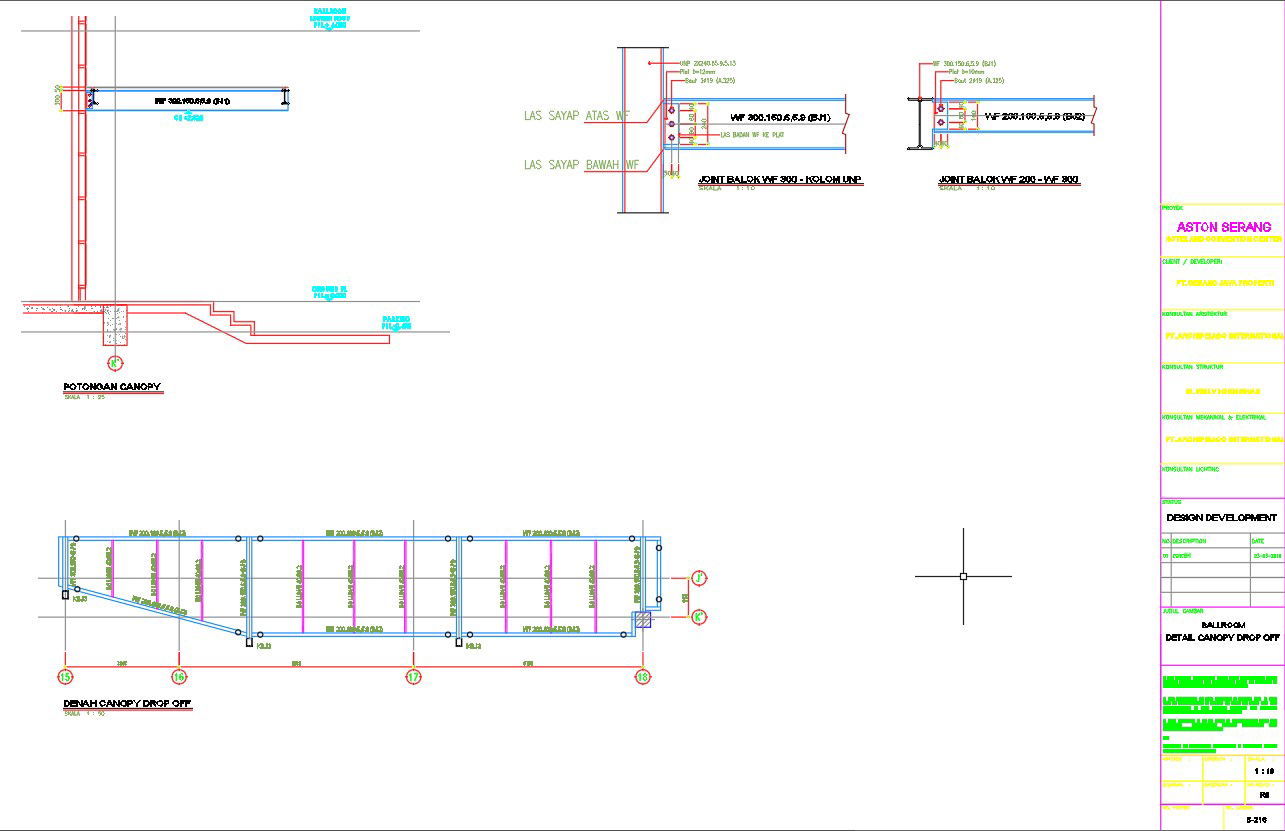
Task: Click the K' axis bubble right of plan
Action: 700,616
